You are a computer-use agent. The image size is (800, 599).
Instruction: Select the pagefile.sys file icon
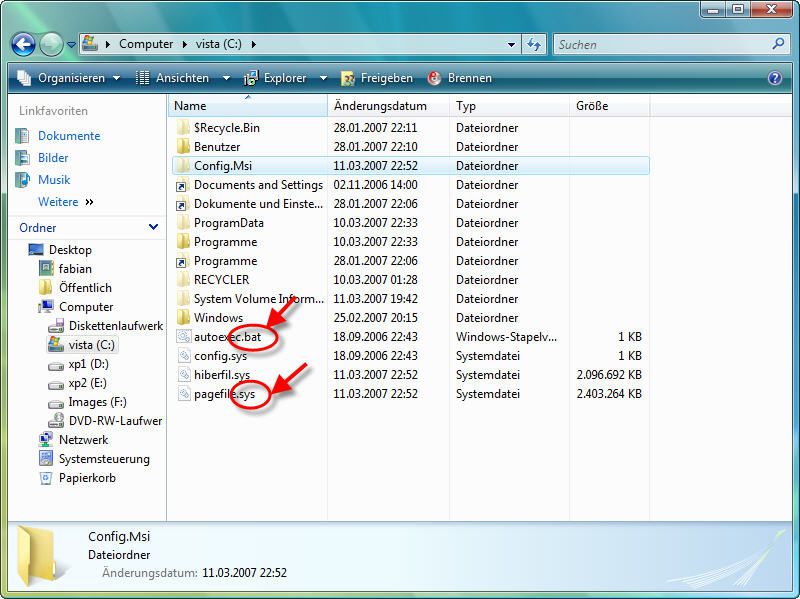tap(183, 393)
